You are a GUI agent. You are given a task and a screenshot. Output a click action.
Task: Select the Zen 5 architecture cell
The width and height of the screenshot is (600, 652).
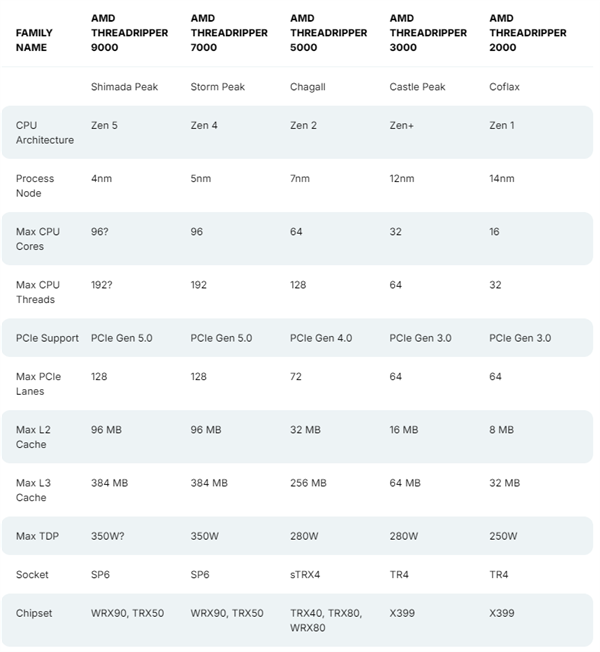tap(104, 126)
